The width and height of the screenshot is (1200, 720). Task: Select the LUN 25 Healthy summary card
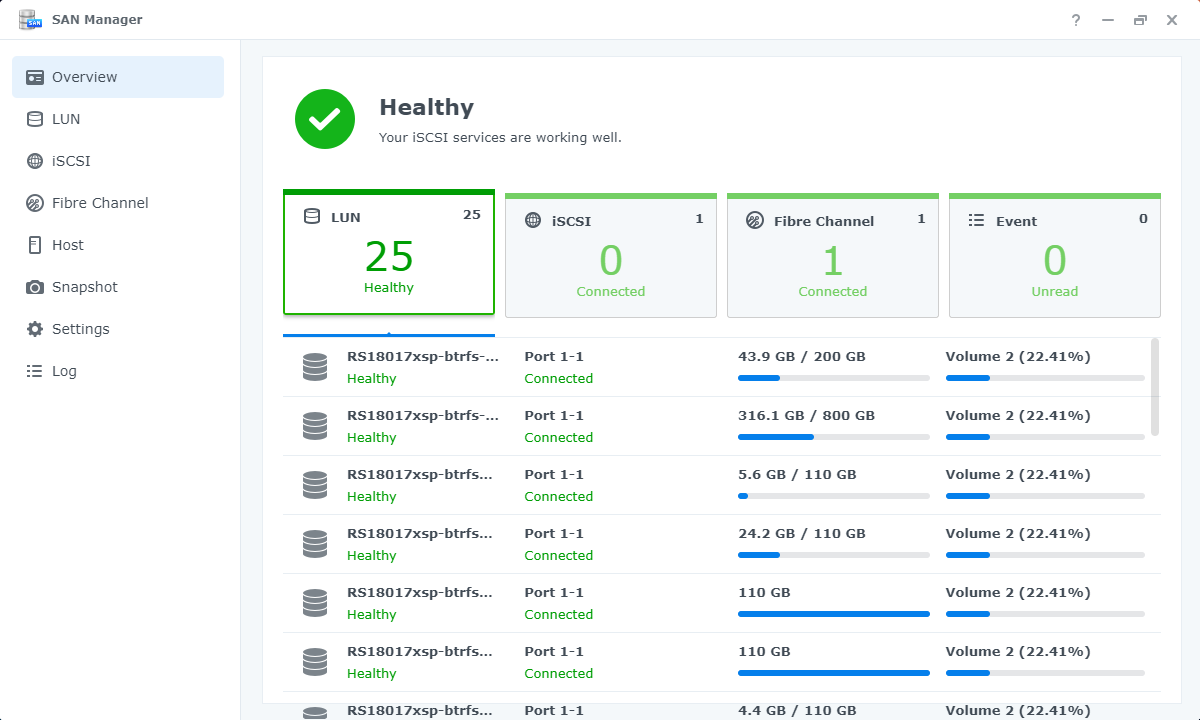[389, 254]
